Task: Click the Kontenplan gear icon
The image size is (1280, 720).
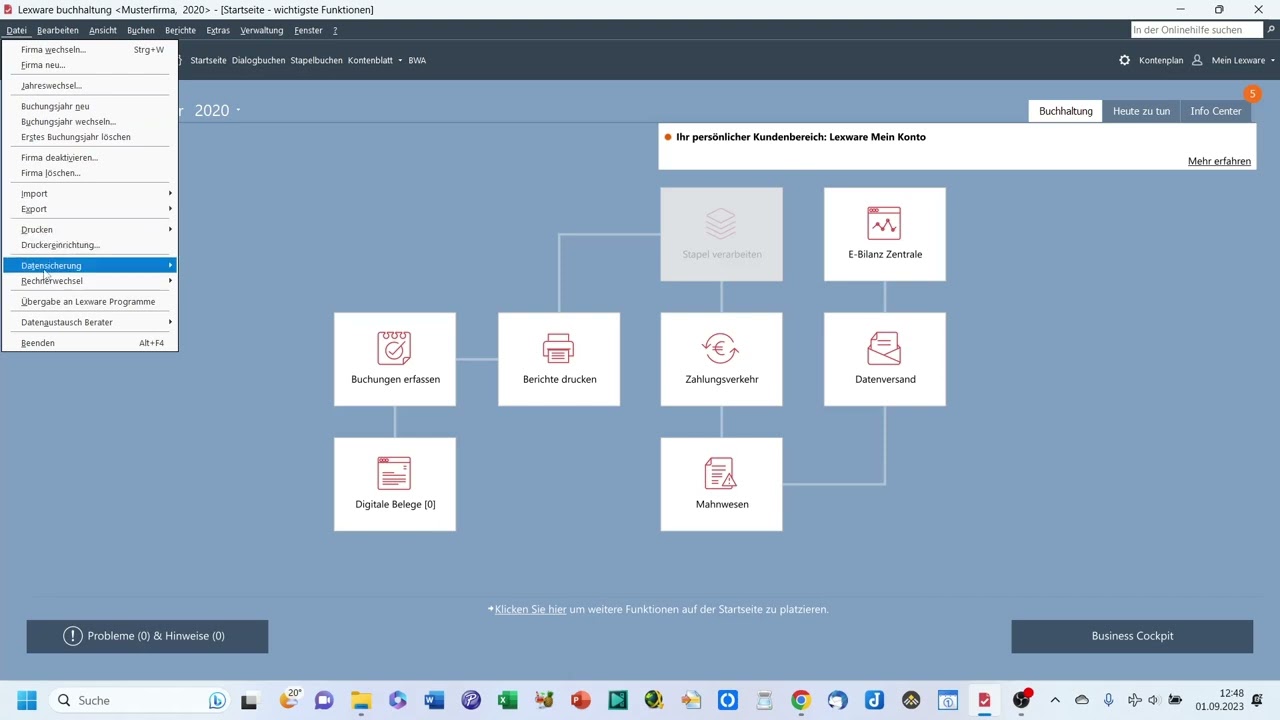Action: click(1124, 60)
